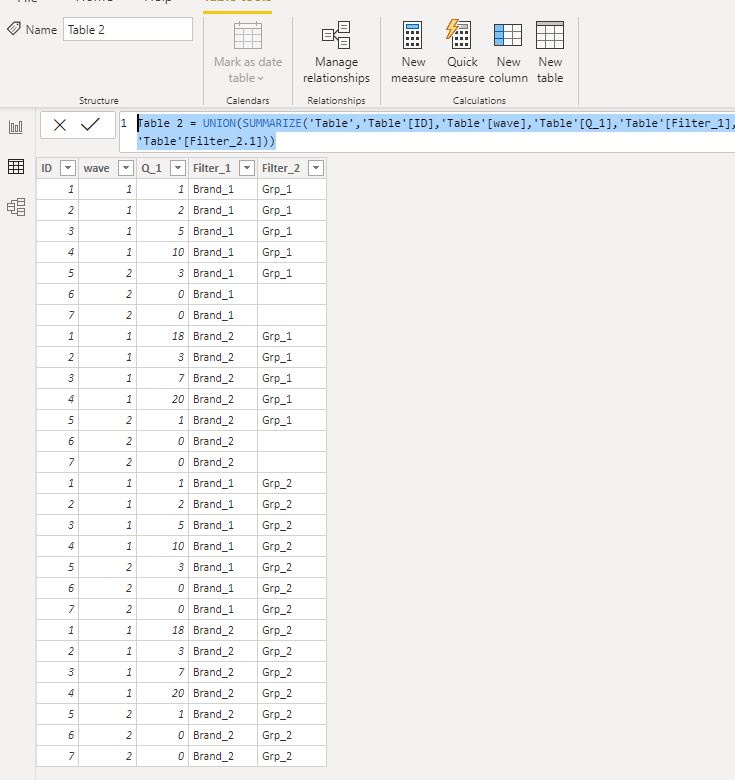
Task: Click the SUMMARIZE function in formula
Action: click(x=272, y=123)
